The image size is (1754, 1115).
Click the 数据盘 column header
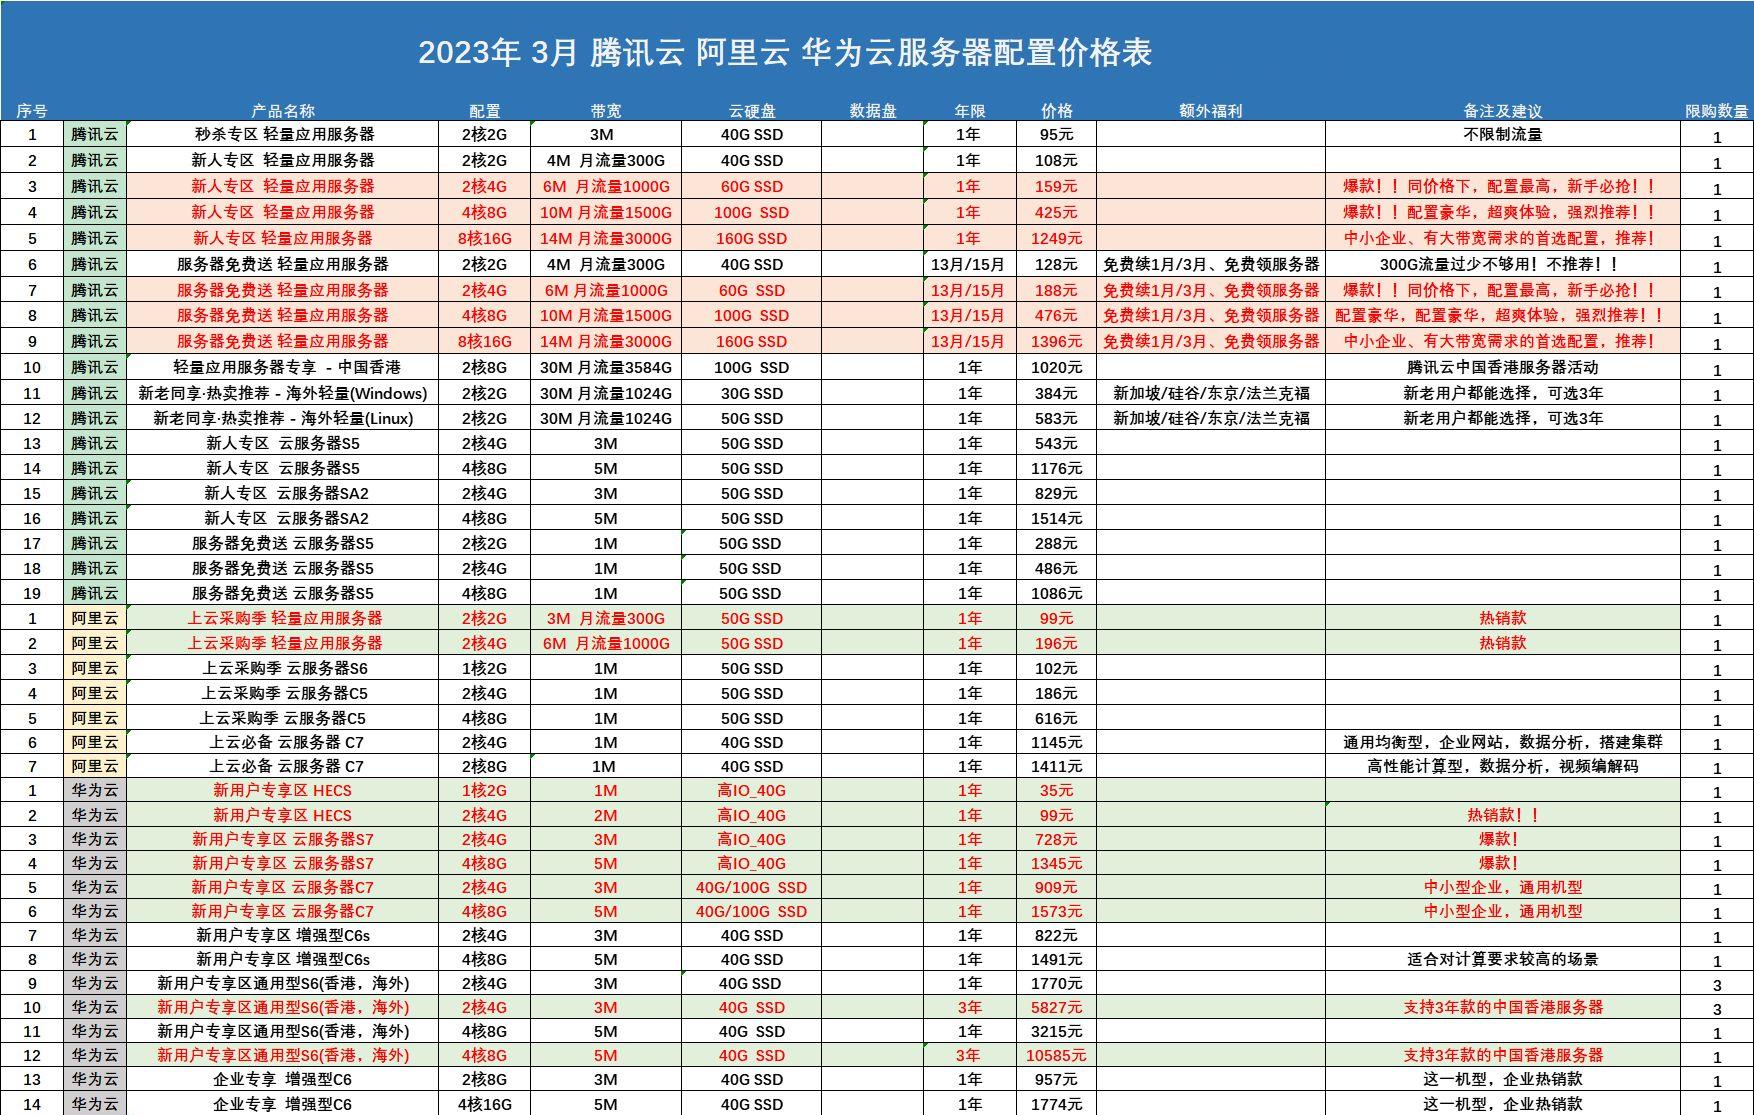coord(872,107)
